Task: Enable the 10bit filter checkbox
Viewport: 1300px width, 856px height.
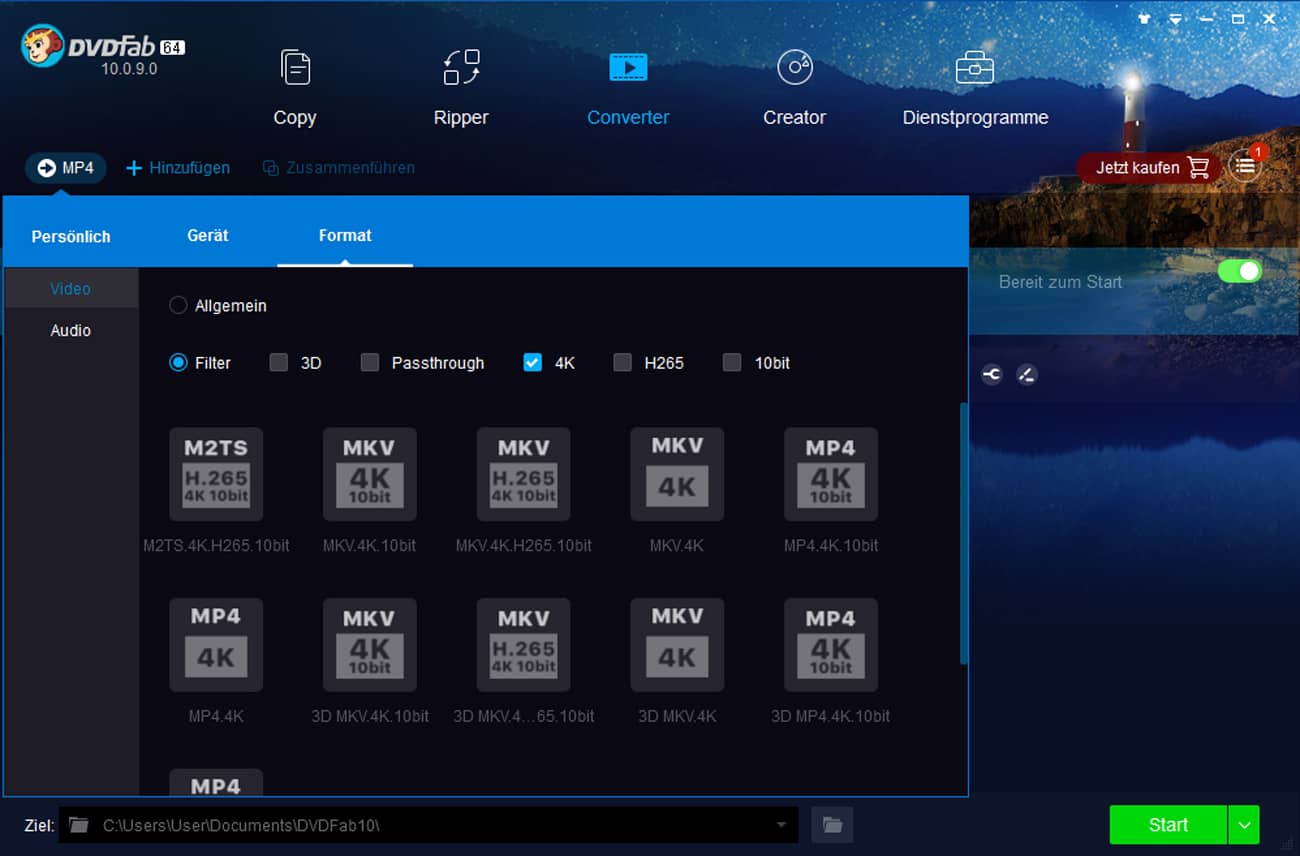Action: coord(732,363)
